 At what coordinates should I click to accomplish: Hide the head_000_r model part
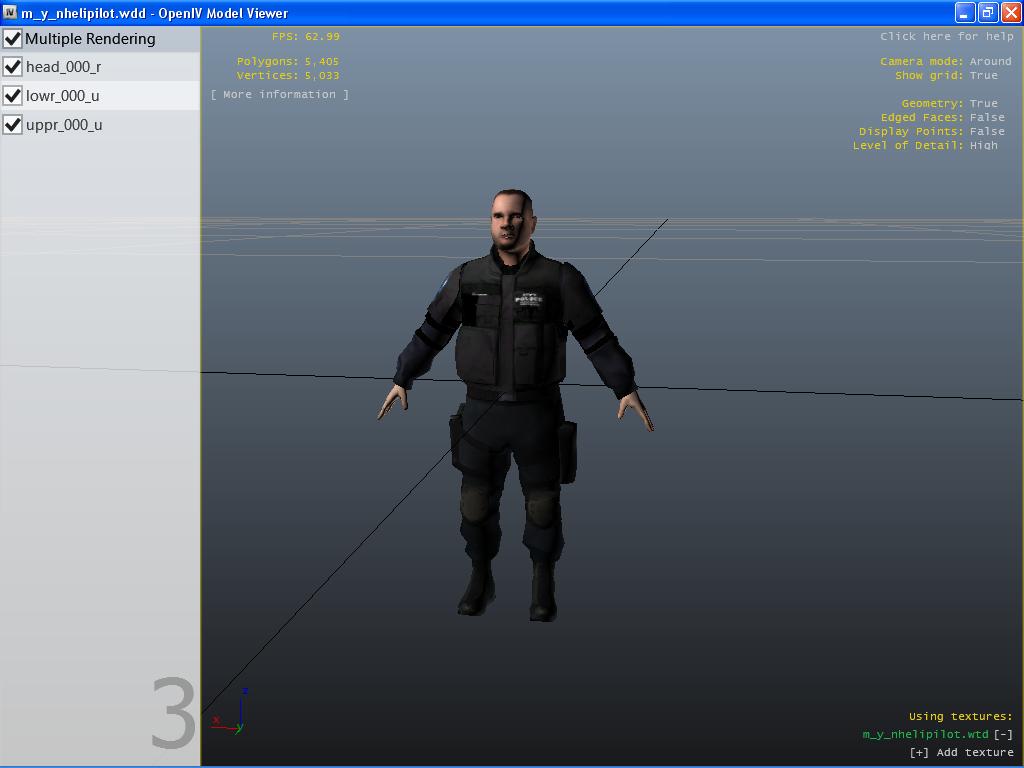(13, 67)
